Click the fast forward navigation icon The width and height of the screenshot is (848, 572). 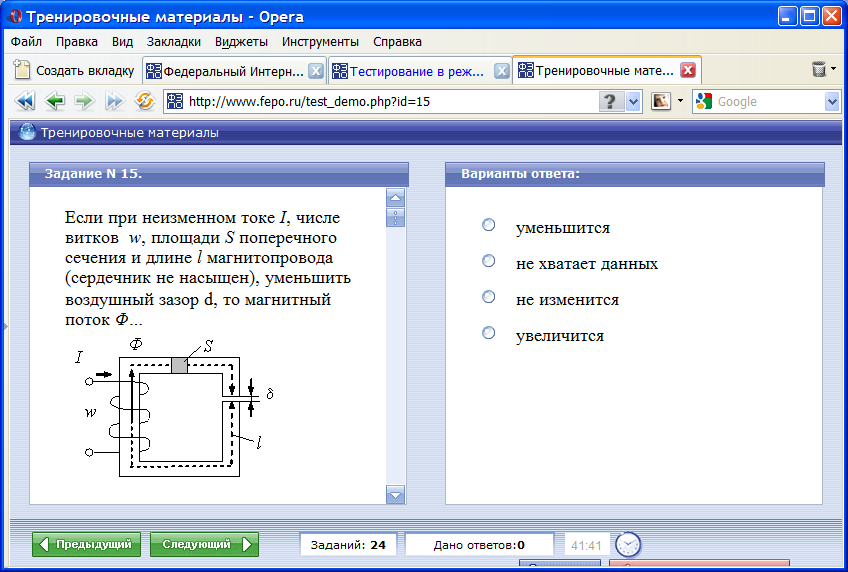[114, 101]
